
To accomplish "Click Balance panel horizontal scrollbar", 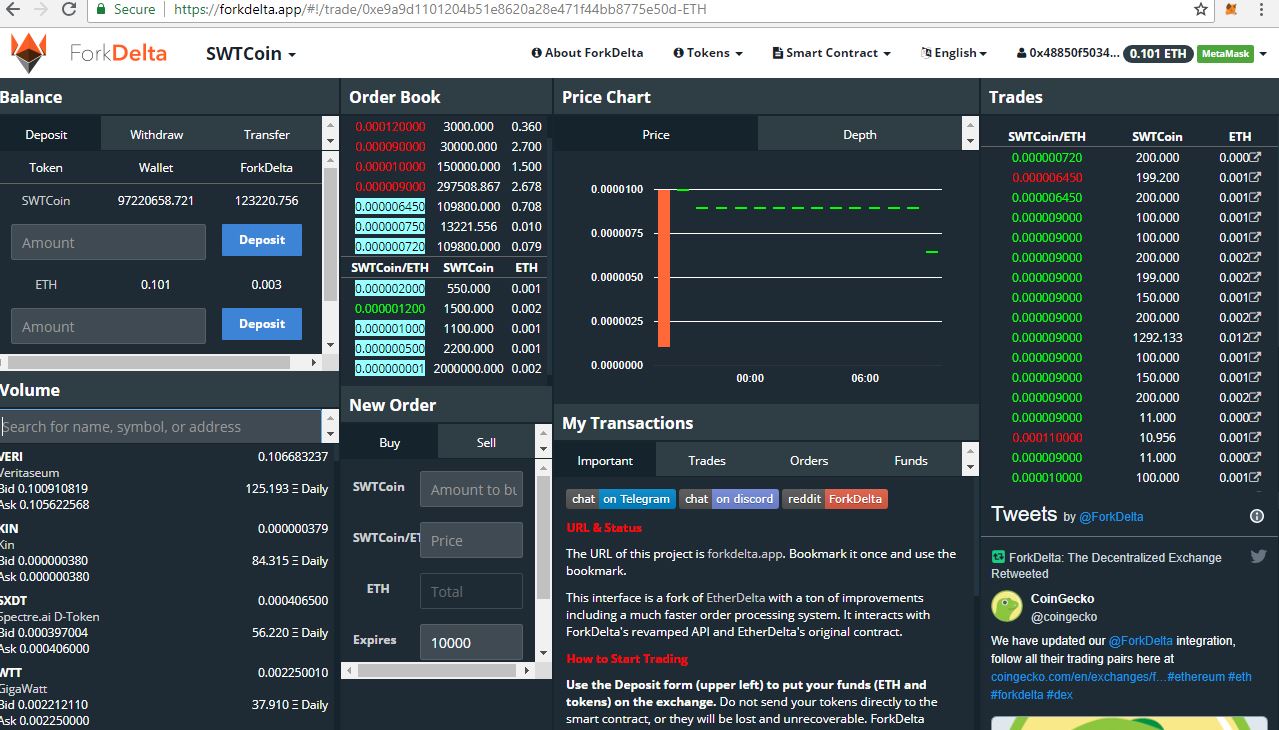I will tap(150, 362).
